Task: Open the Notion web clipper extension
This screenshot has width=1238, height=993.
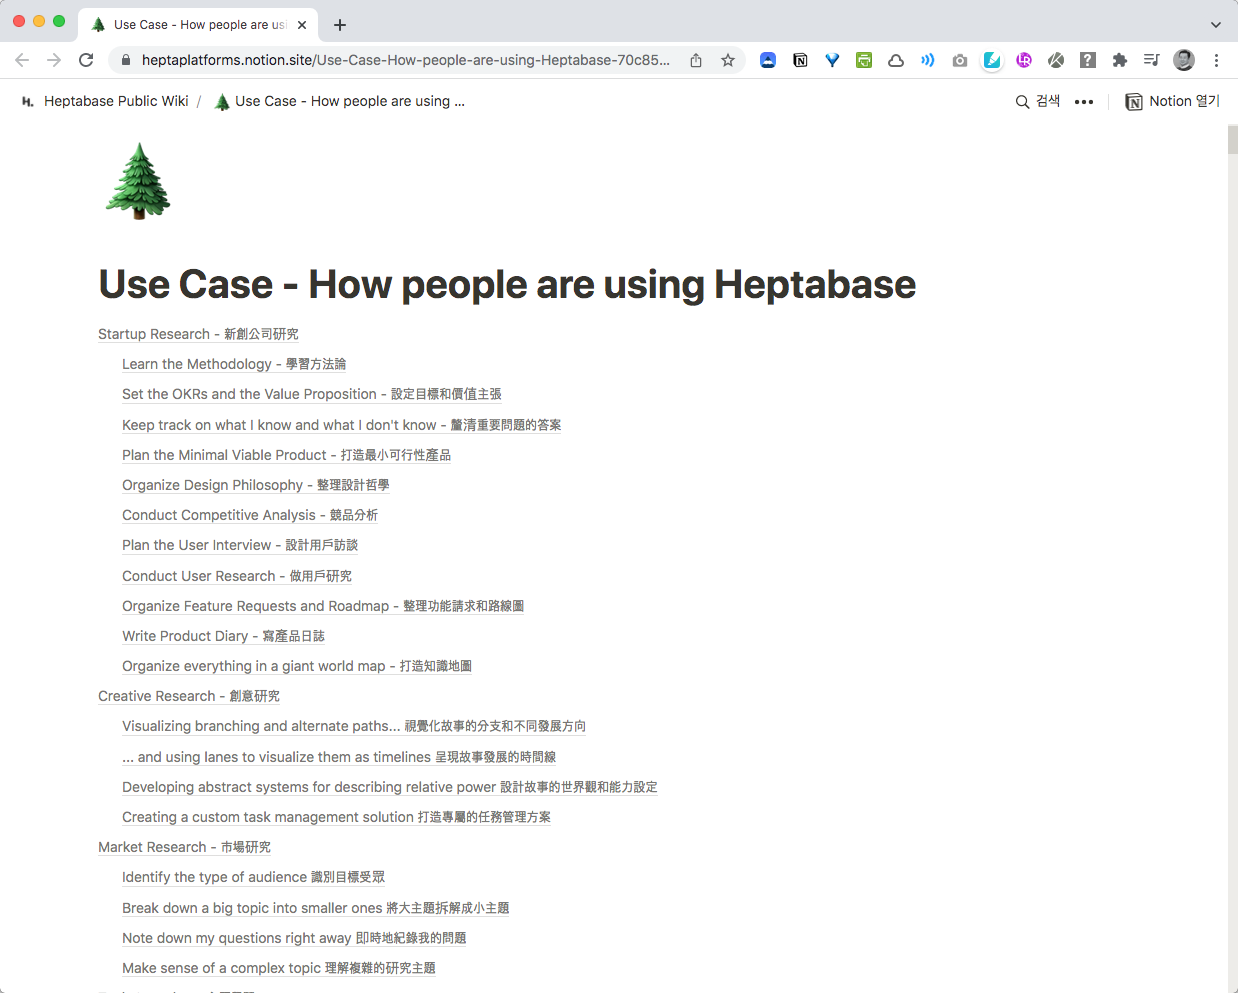Action: tap(800, 60)
